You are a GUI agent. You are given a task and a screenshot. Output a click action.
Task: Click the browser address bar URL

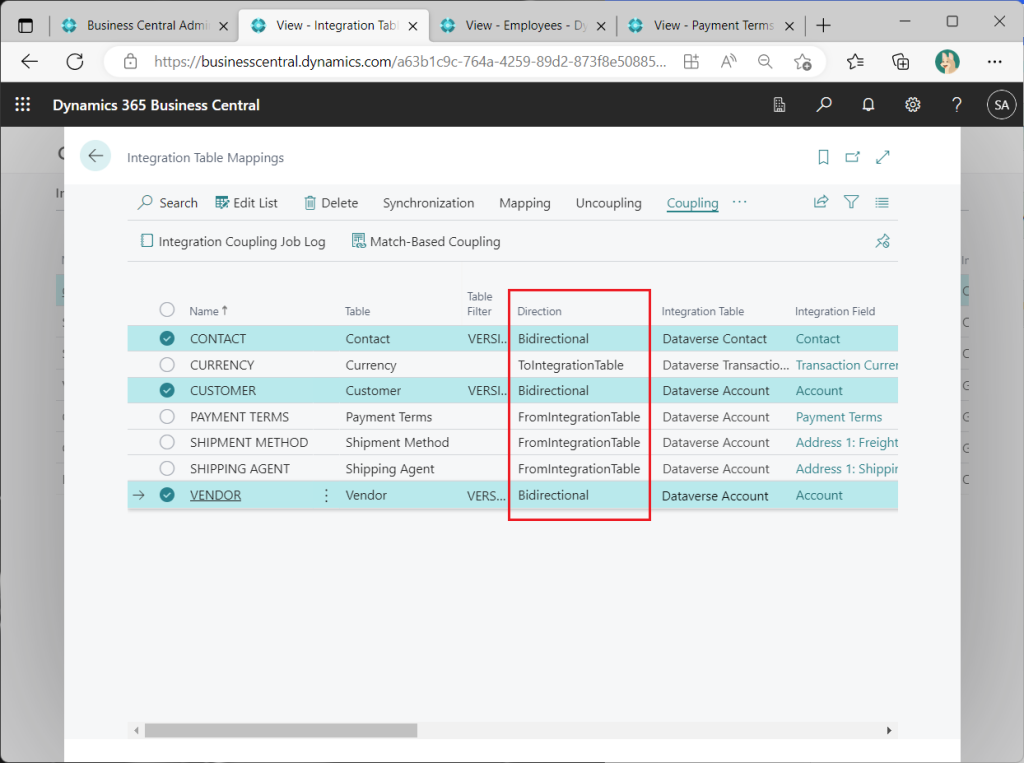(x=410, y=61)
